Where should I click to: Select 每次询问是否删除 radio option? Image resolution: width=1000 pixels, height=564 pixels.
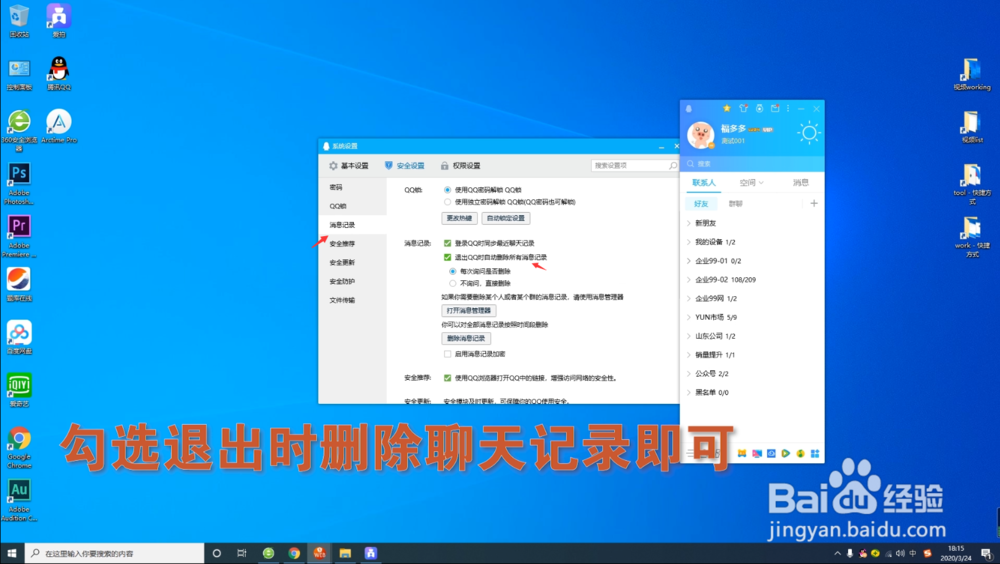(453, 271)
